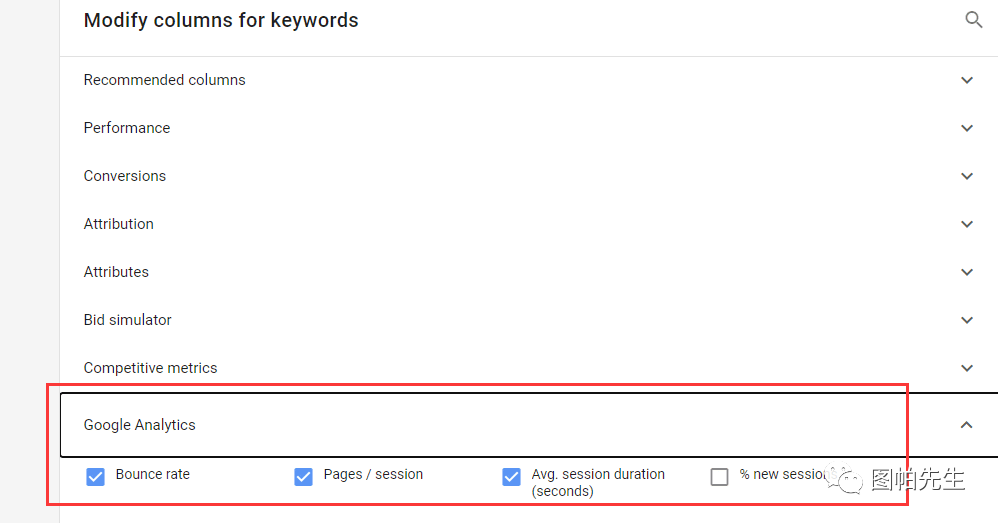The image size is (998, 523).
Task: Open search via the magnifier icon
Action: [973, 20]
